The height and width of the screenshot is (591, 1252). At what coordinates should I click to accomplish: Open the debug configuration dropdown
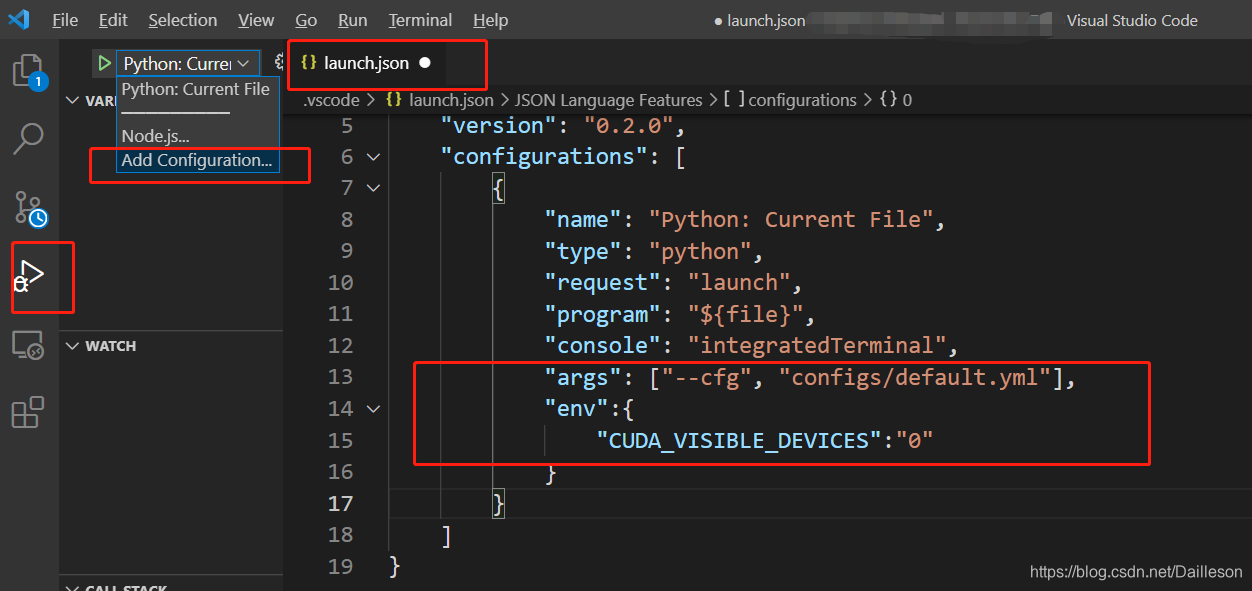coord(242,62)
